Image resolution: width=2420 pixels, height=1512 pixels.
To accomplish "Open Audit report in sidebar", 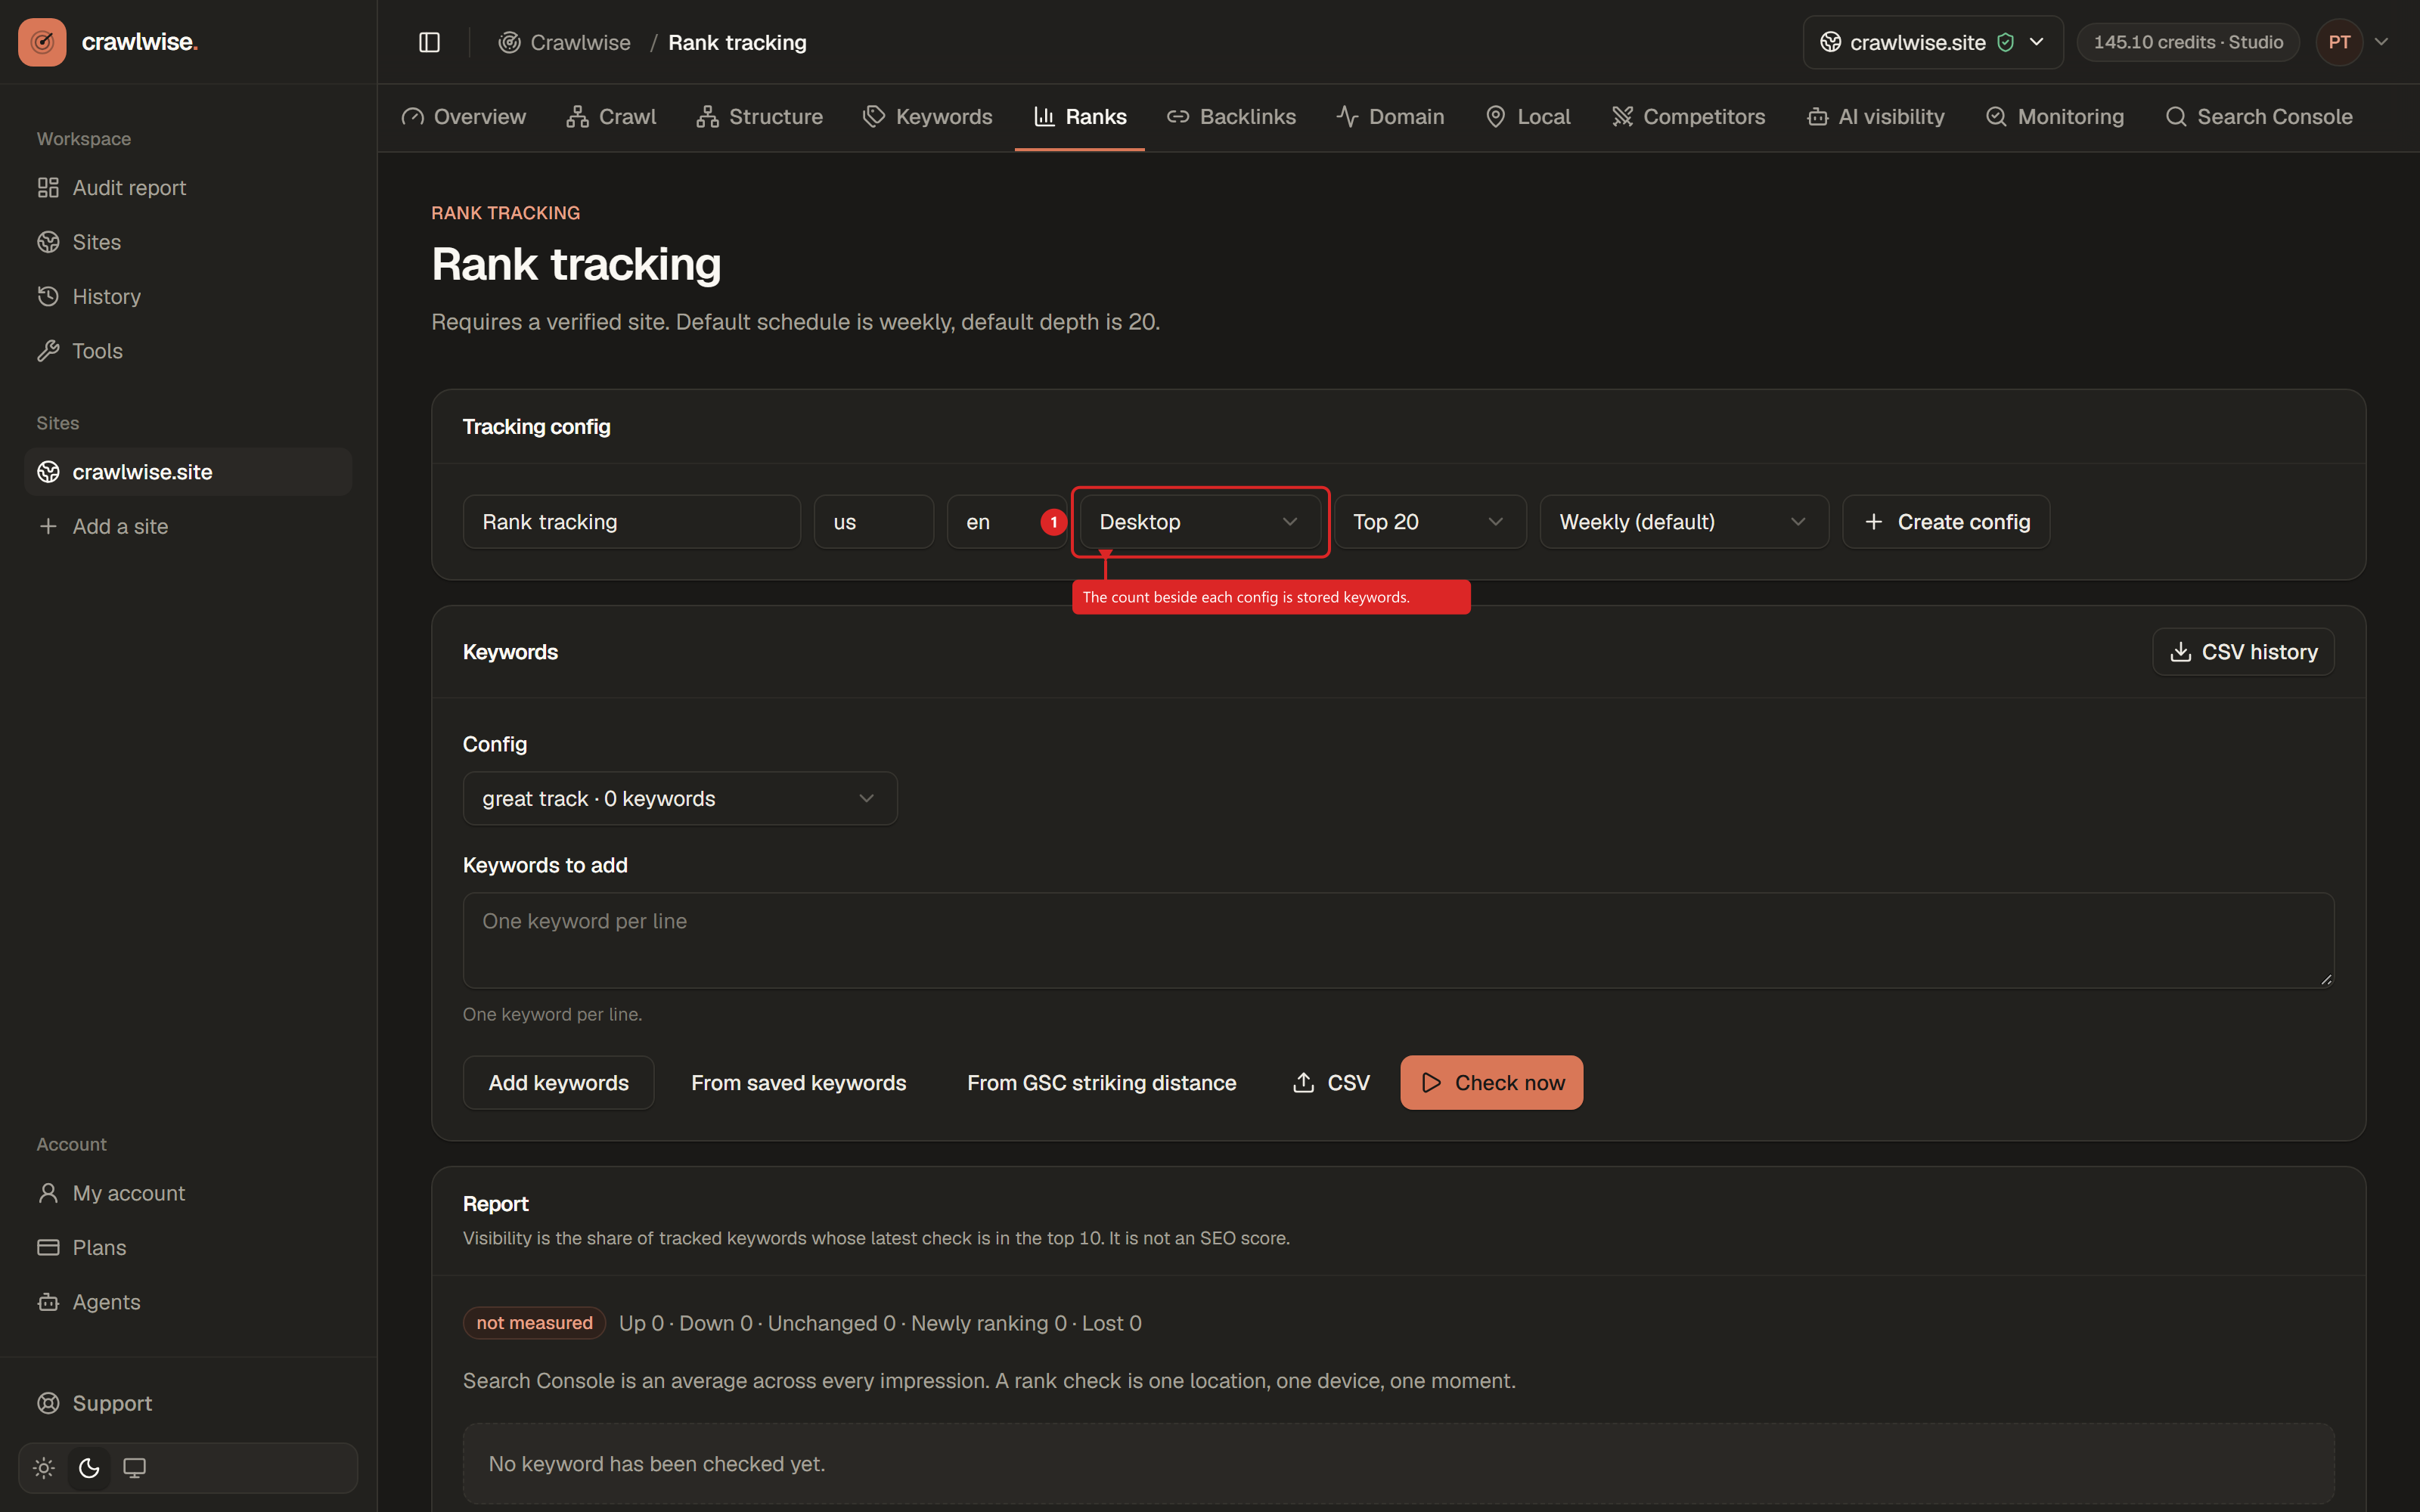I will pos(188,188).
